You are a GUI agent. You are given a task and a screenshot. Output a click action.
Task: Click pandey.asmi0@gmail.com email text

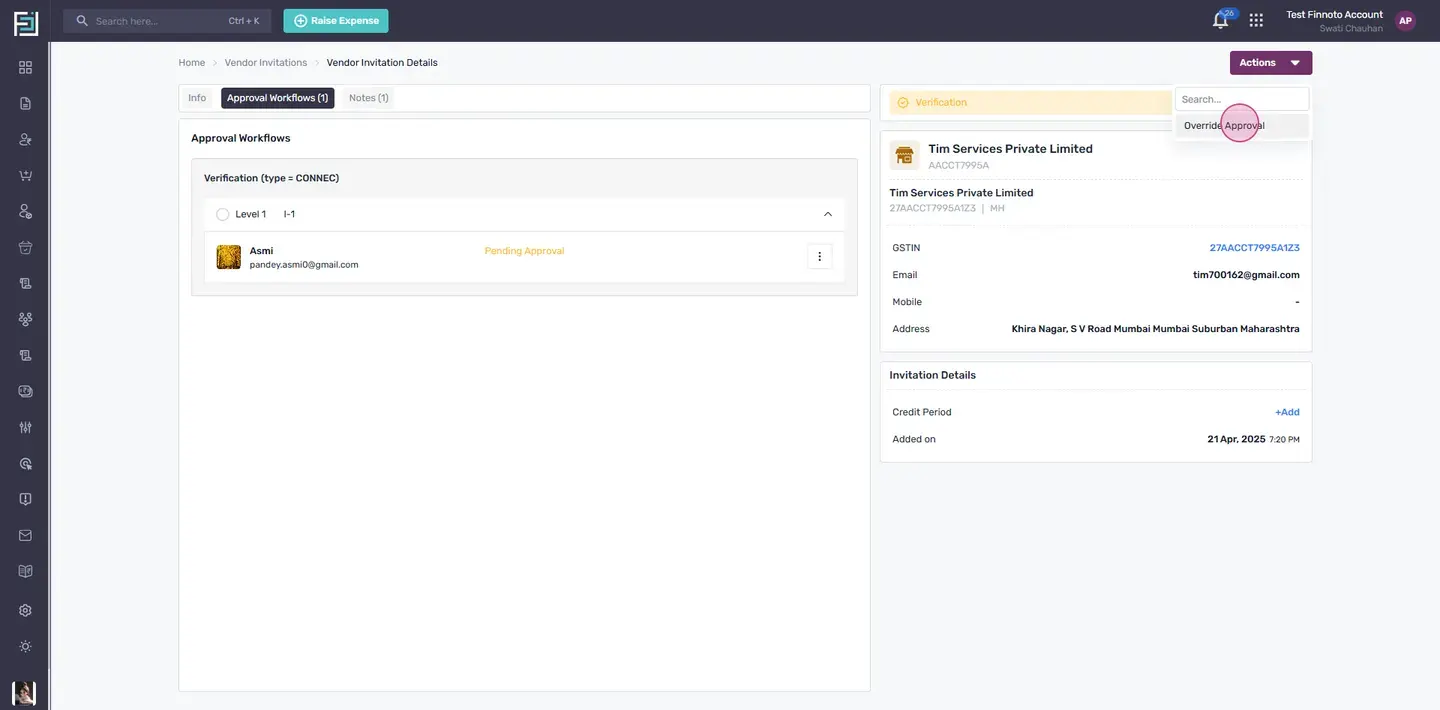[304, 265]
